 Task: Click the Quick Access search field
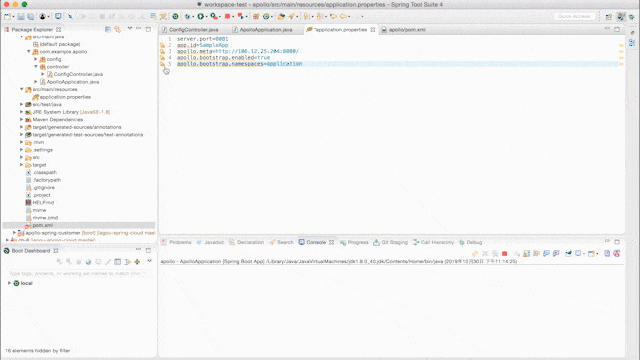tap(574, 16)
